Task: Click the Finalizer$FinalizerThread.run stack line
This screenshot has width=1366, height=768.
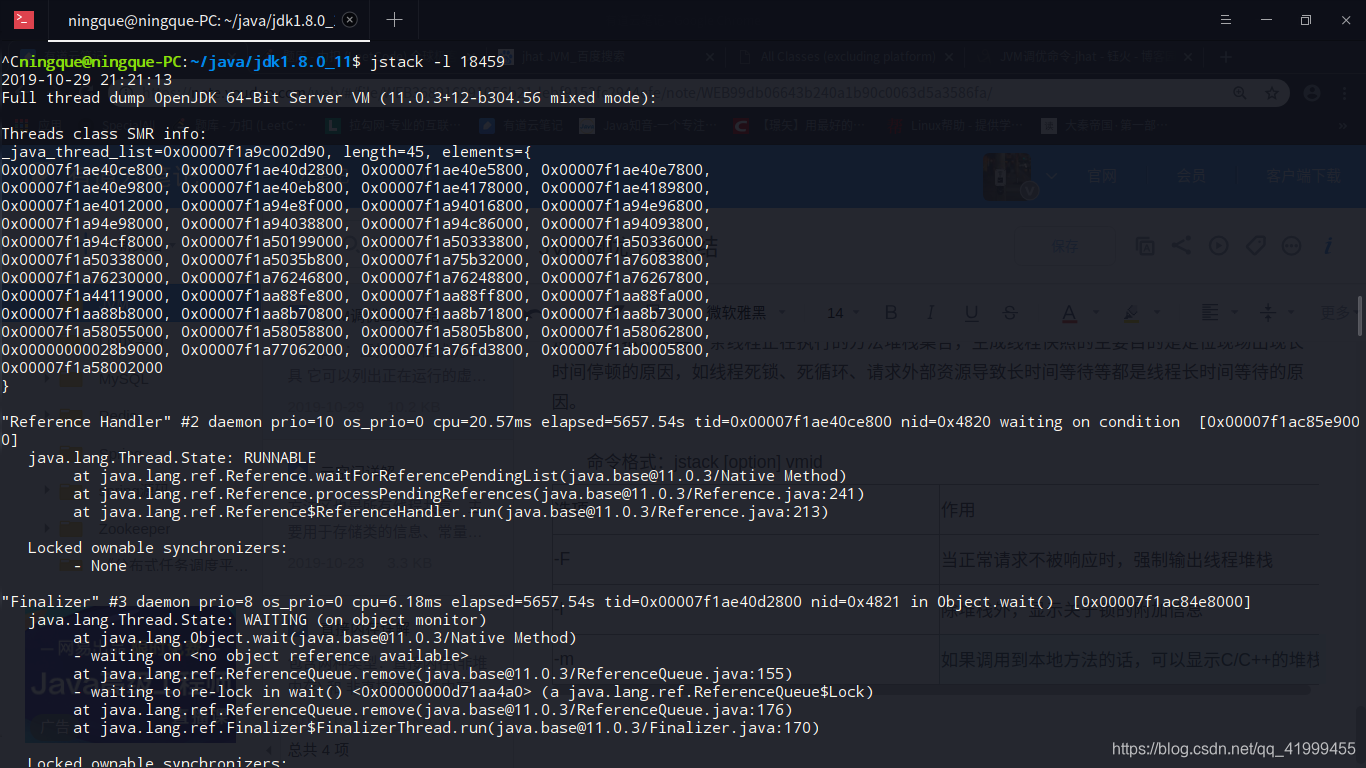Action: pyautogui.click(x=446, y=728)
